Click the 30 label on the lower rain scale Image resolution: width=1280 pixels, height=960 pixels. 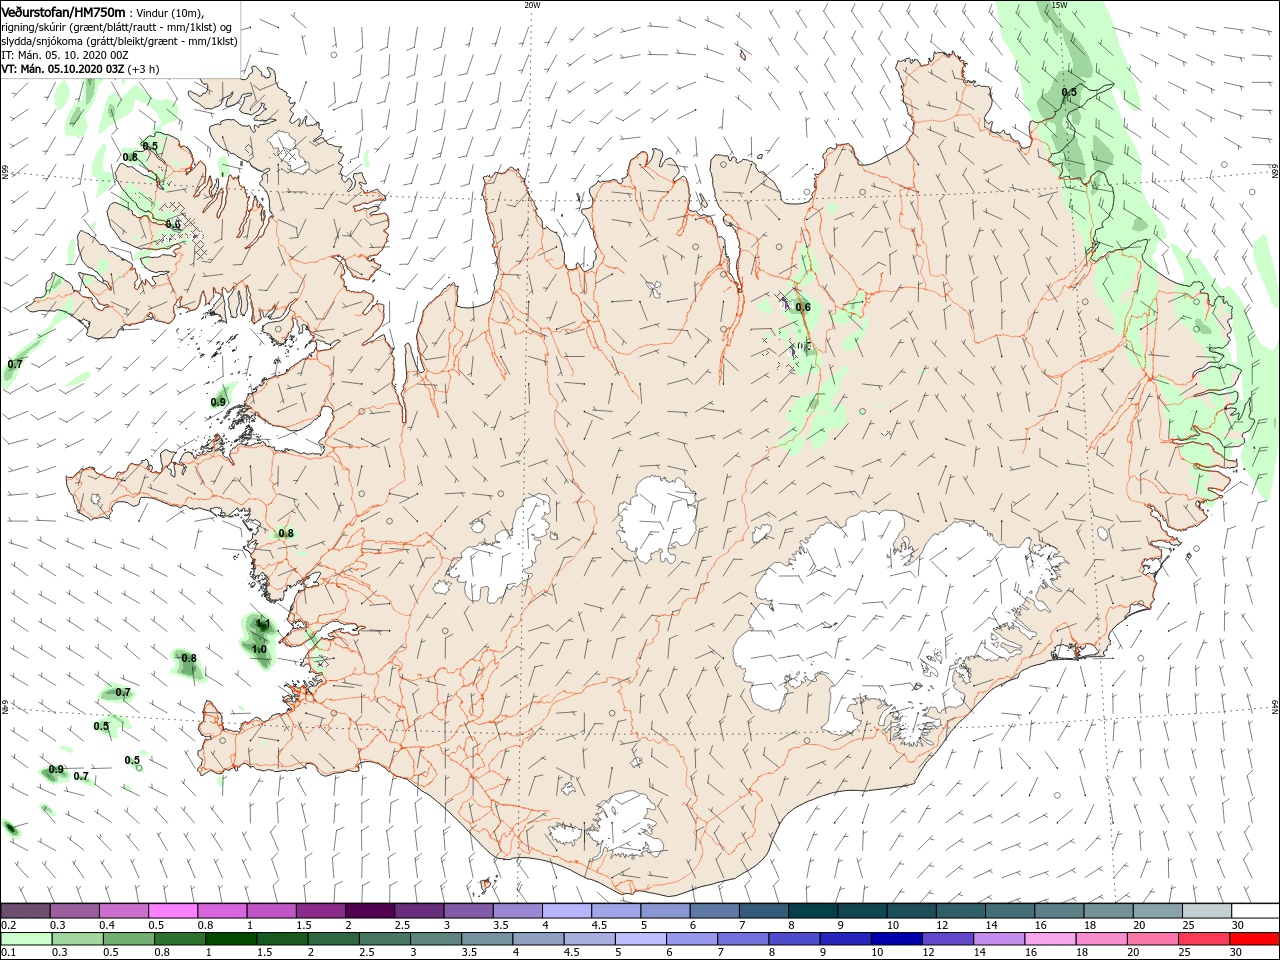pyautogui.click(x=1237, y=953)
